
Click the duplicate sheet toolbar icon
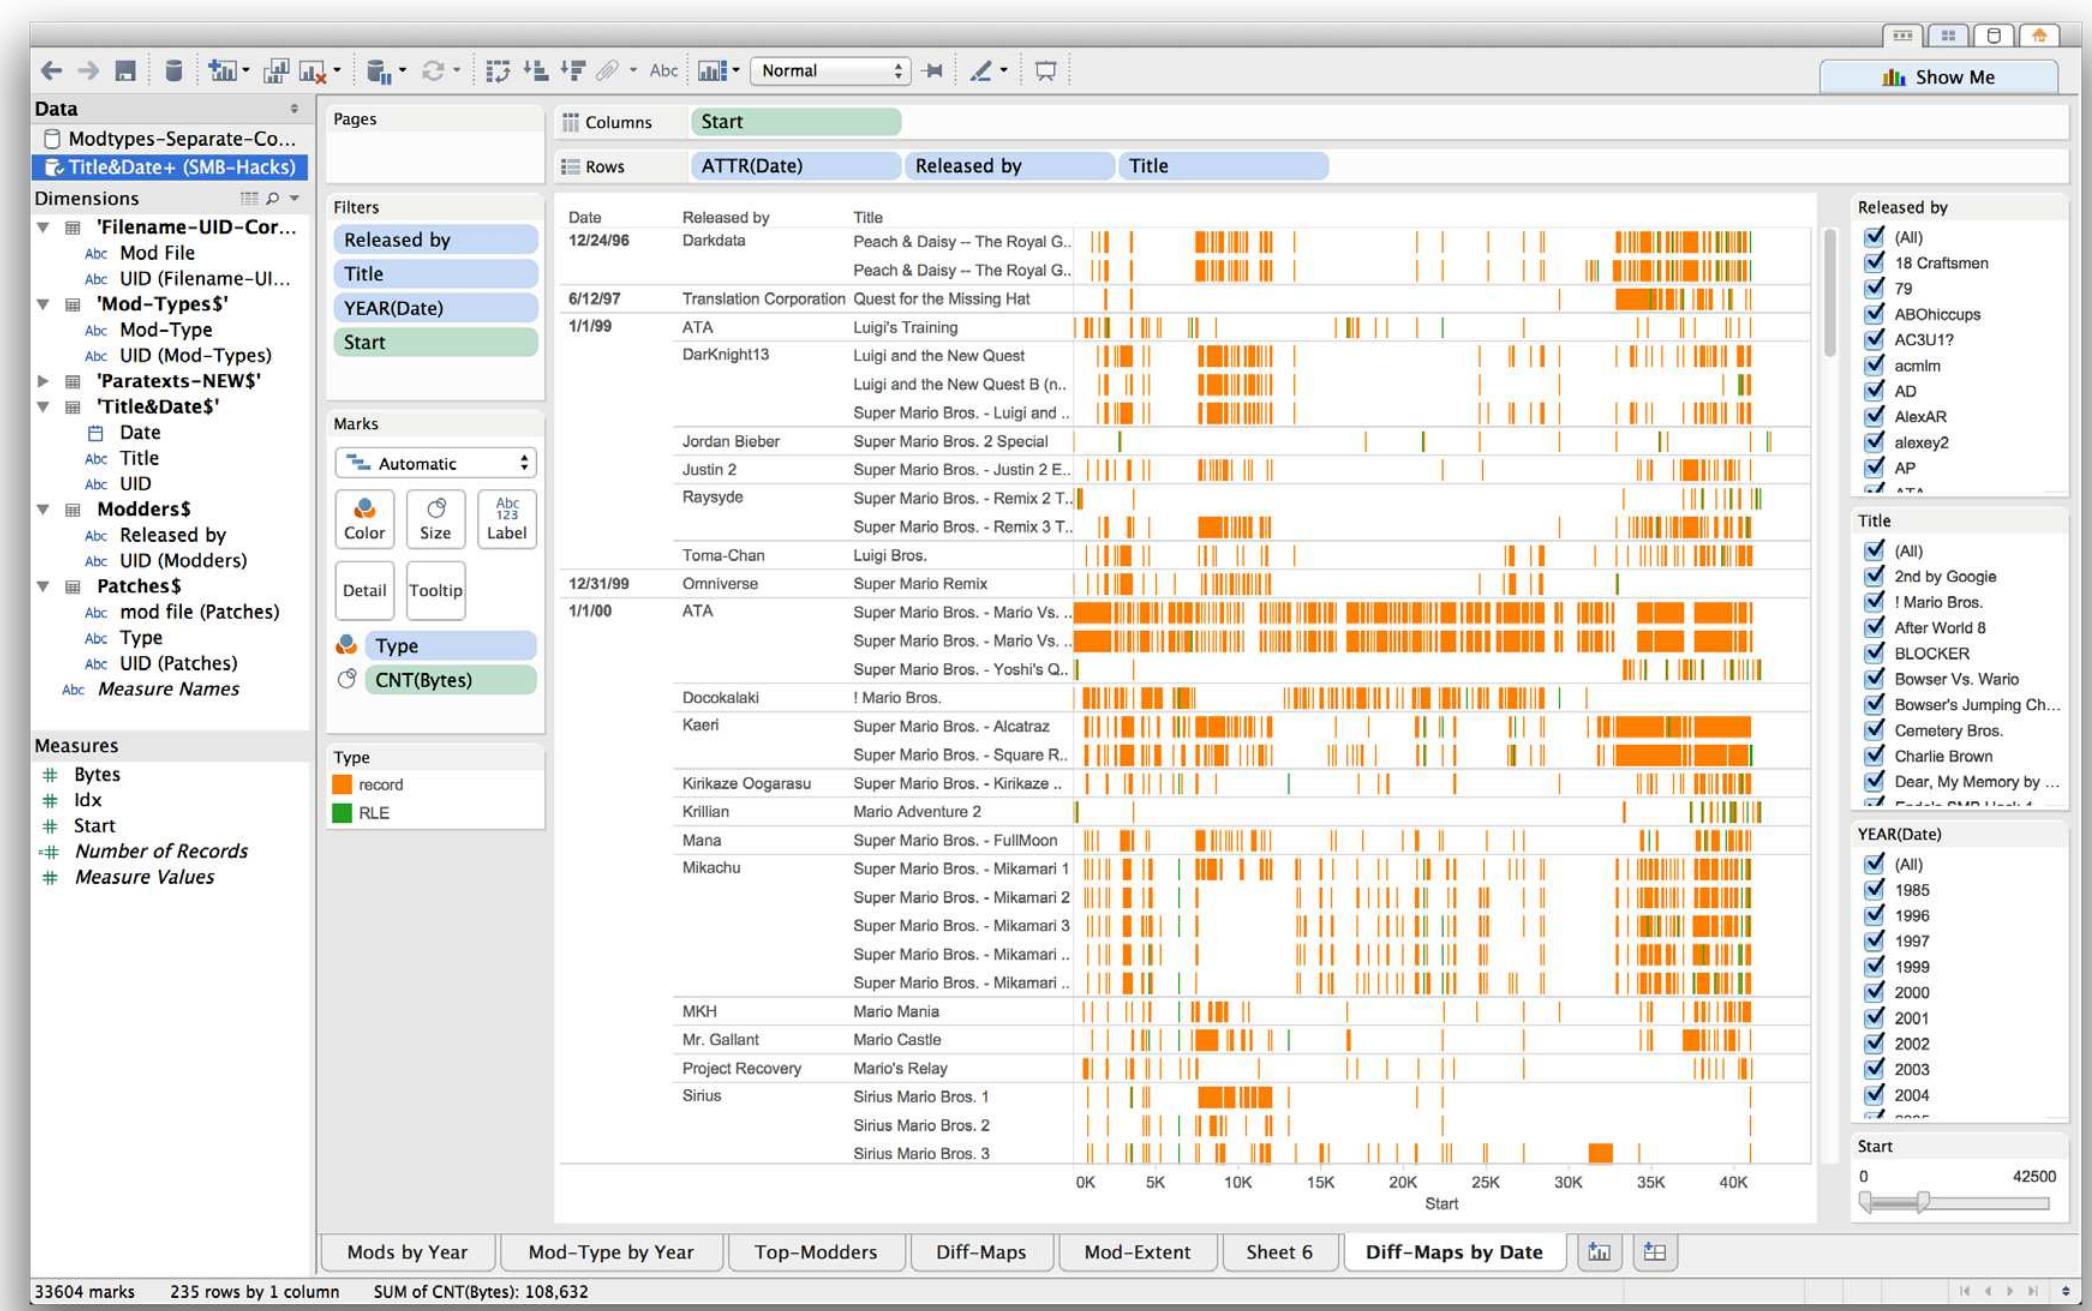coord(275,71)
